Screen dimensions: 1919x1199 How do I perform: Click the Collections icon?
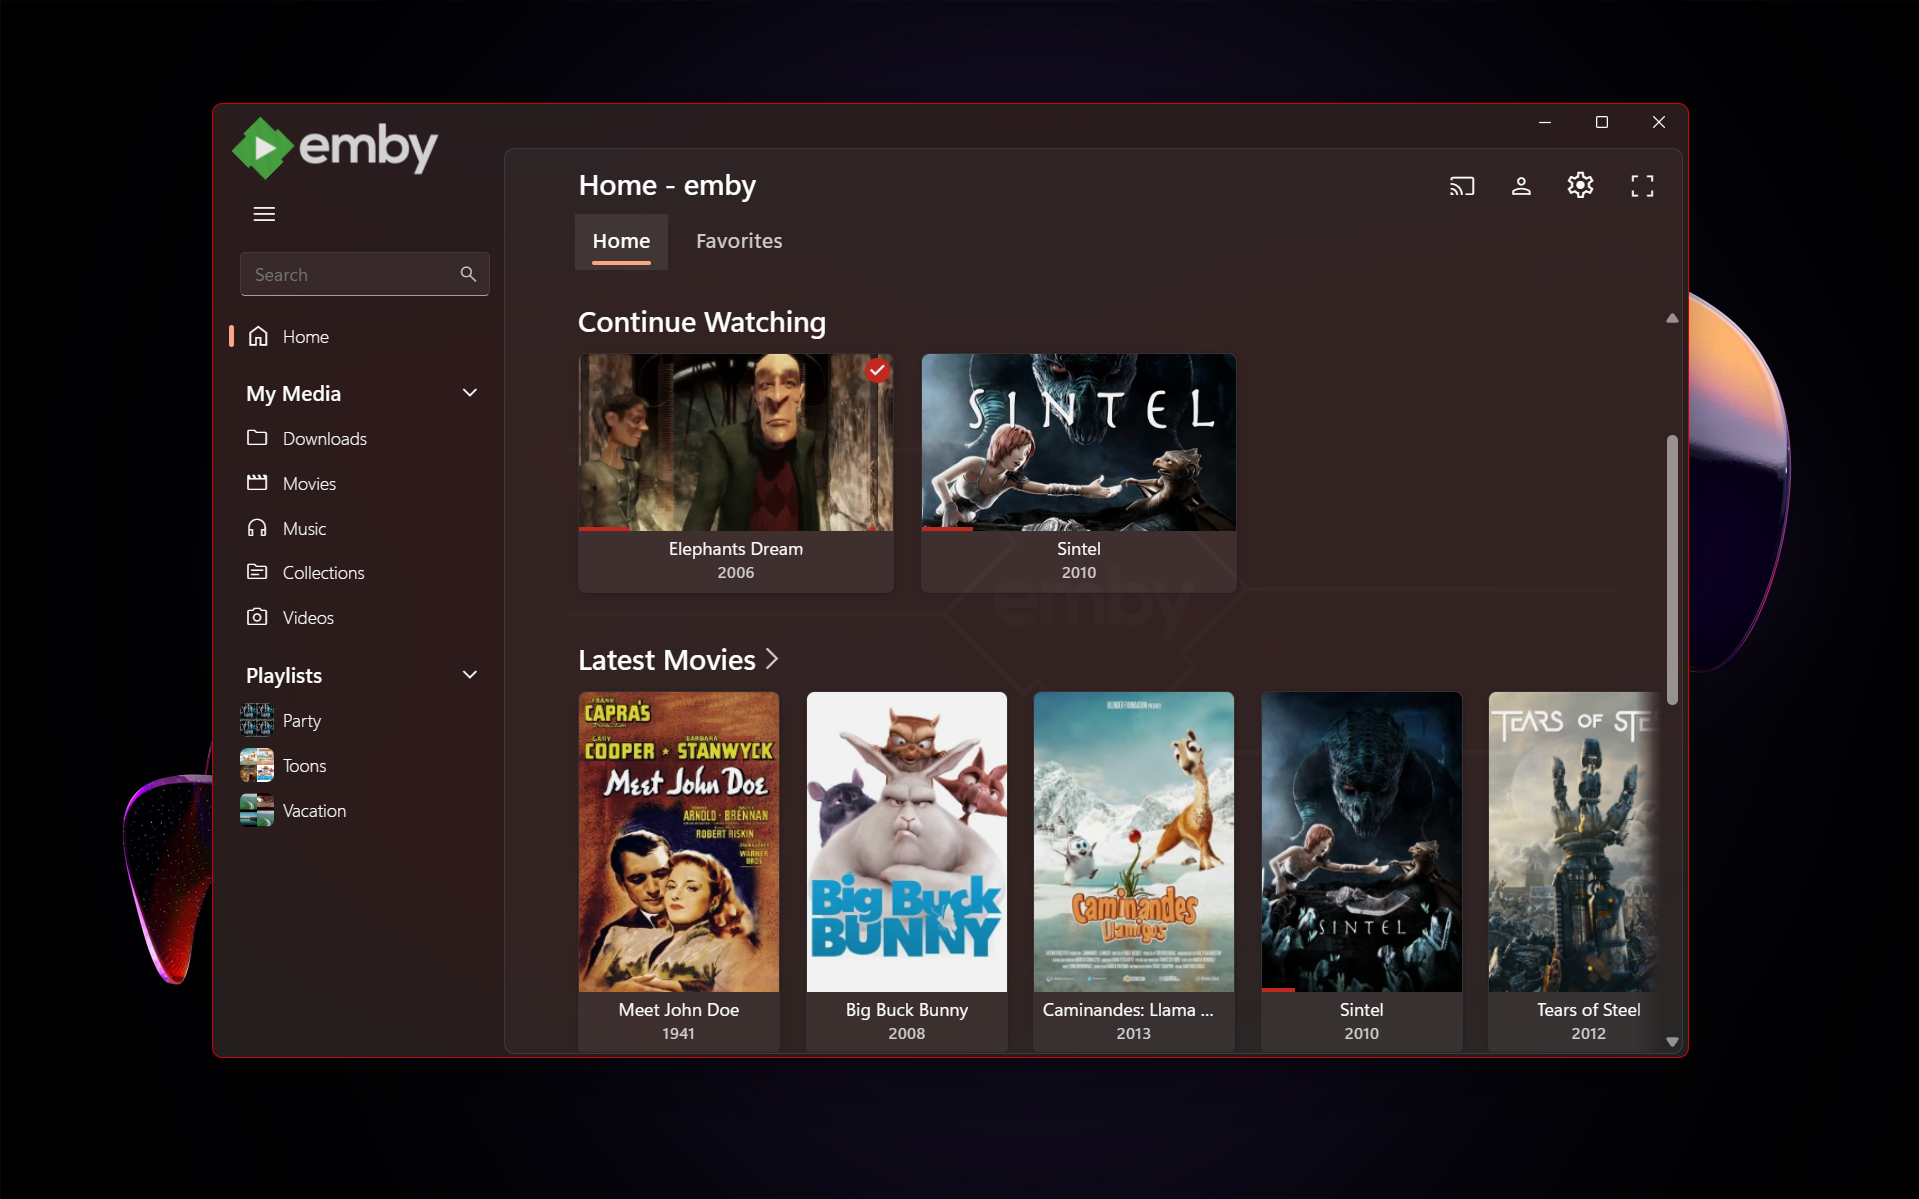[257, 572]
